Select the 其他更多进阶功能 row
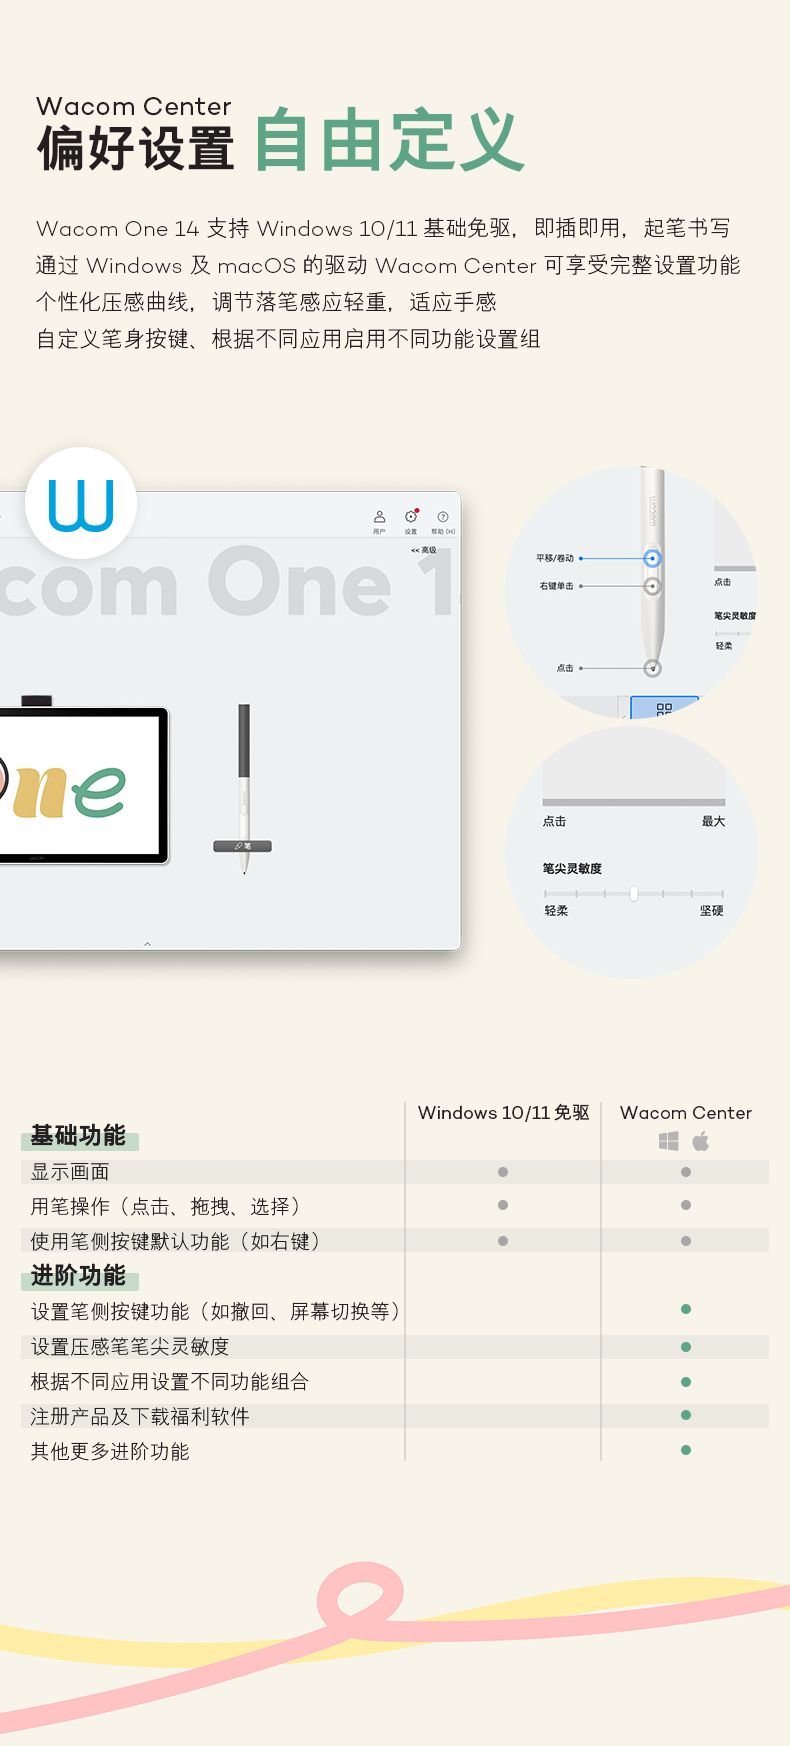 click(x=395, y=1451)
